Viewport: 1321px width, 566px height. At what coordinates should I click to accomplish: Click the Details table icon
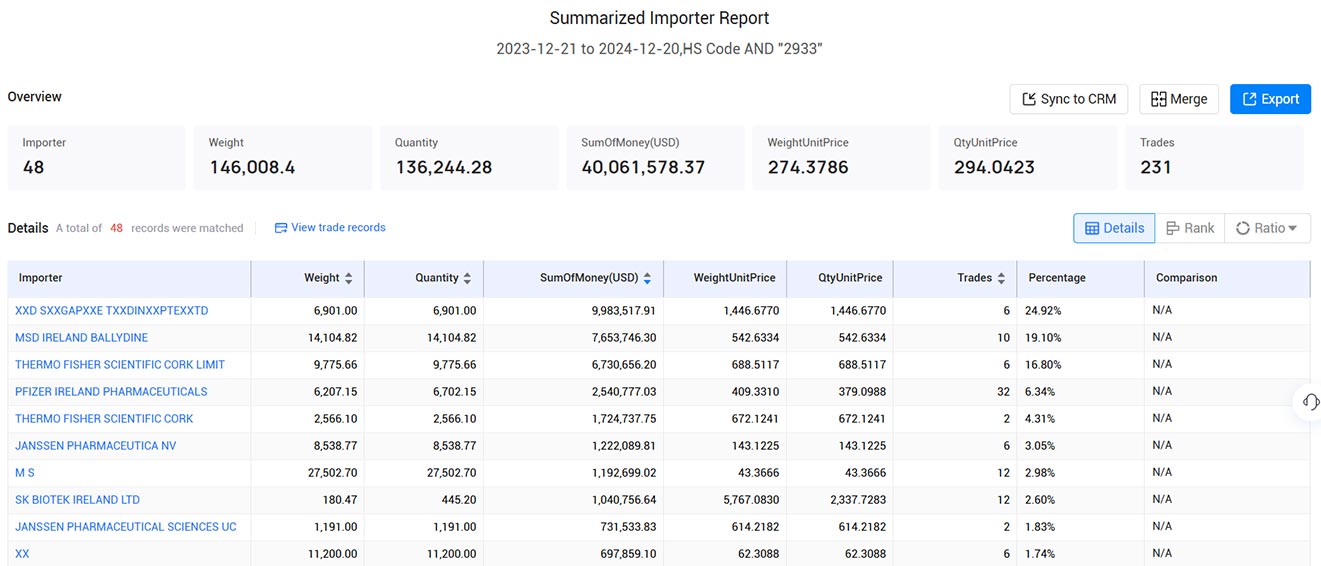coord(1092,228)
